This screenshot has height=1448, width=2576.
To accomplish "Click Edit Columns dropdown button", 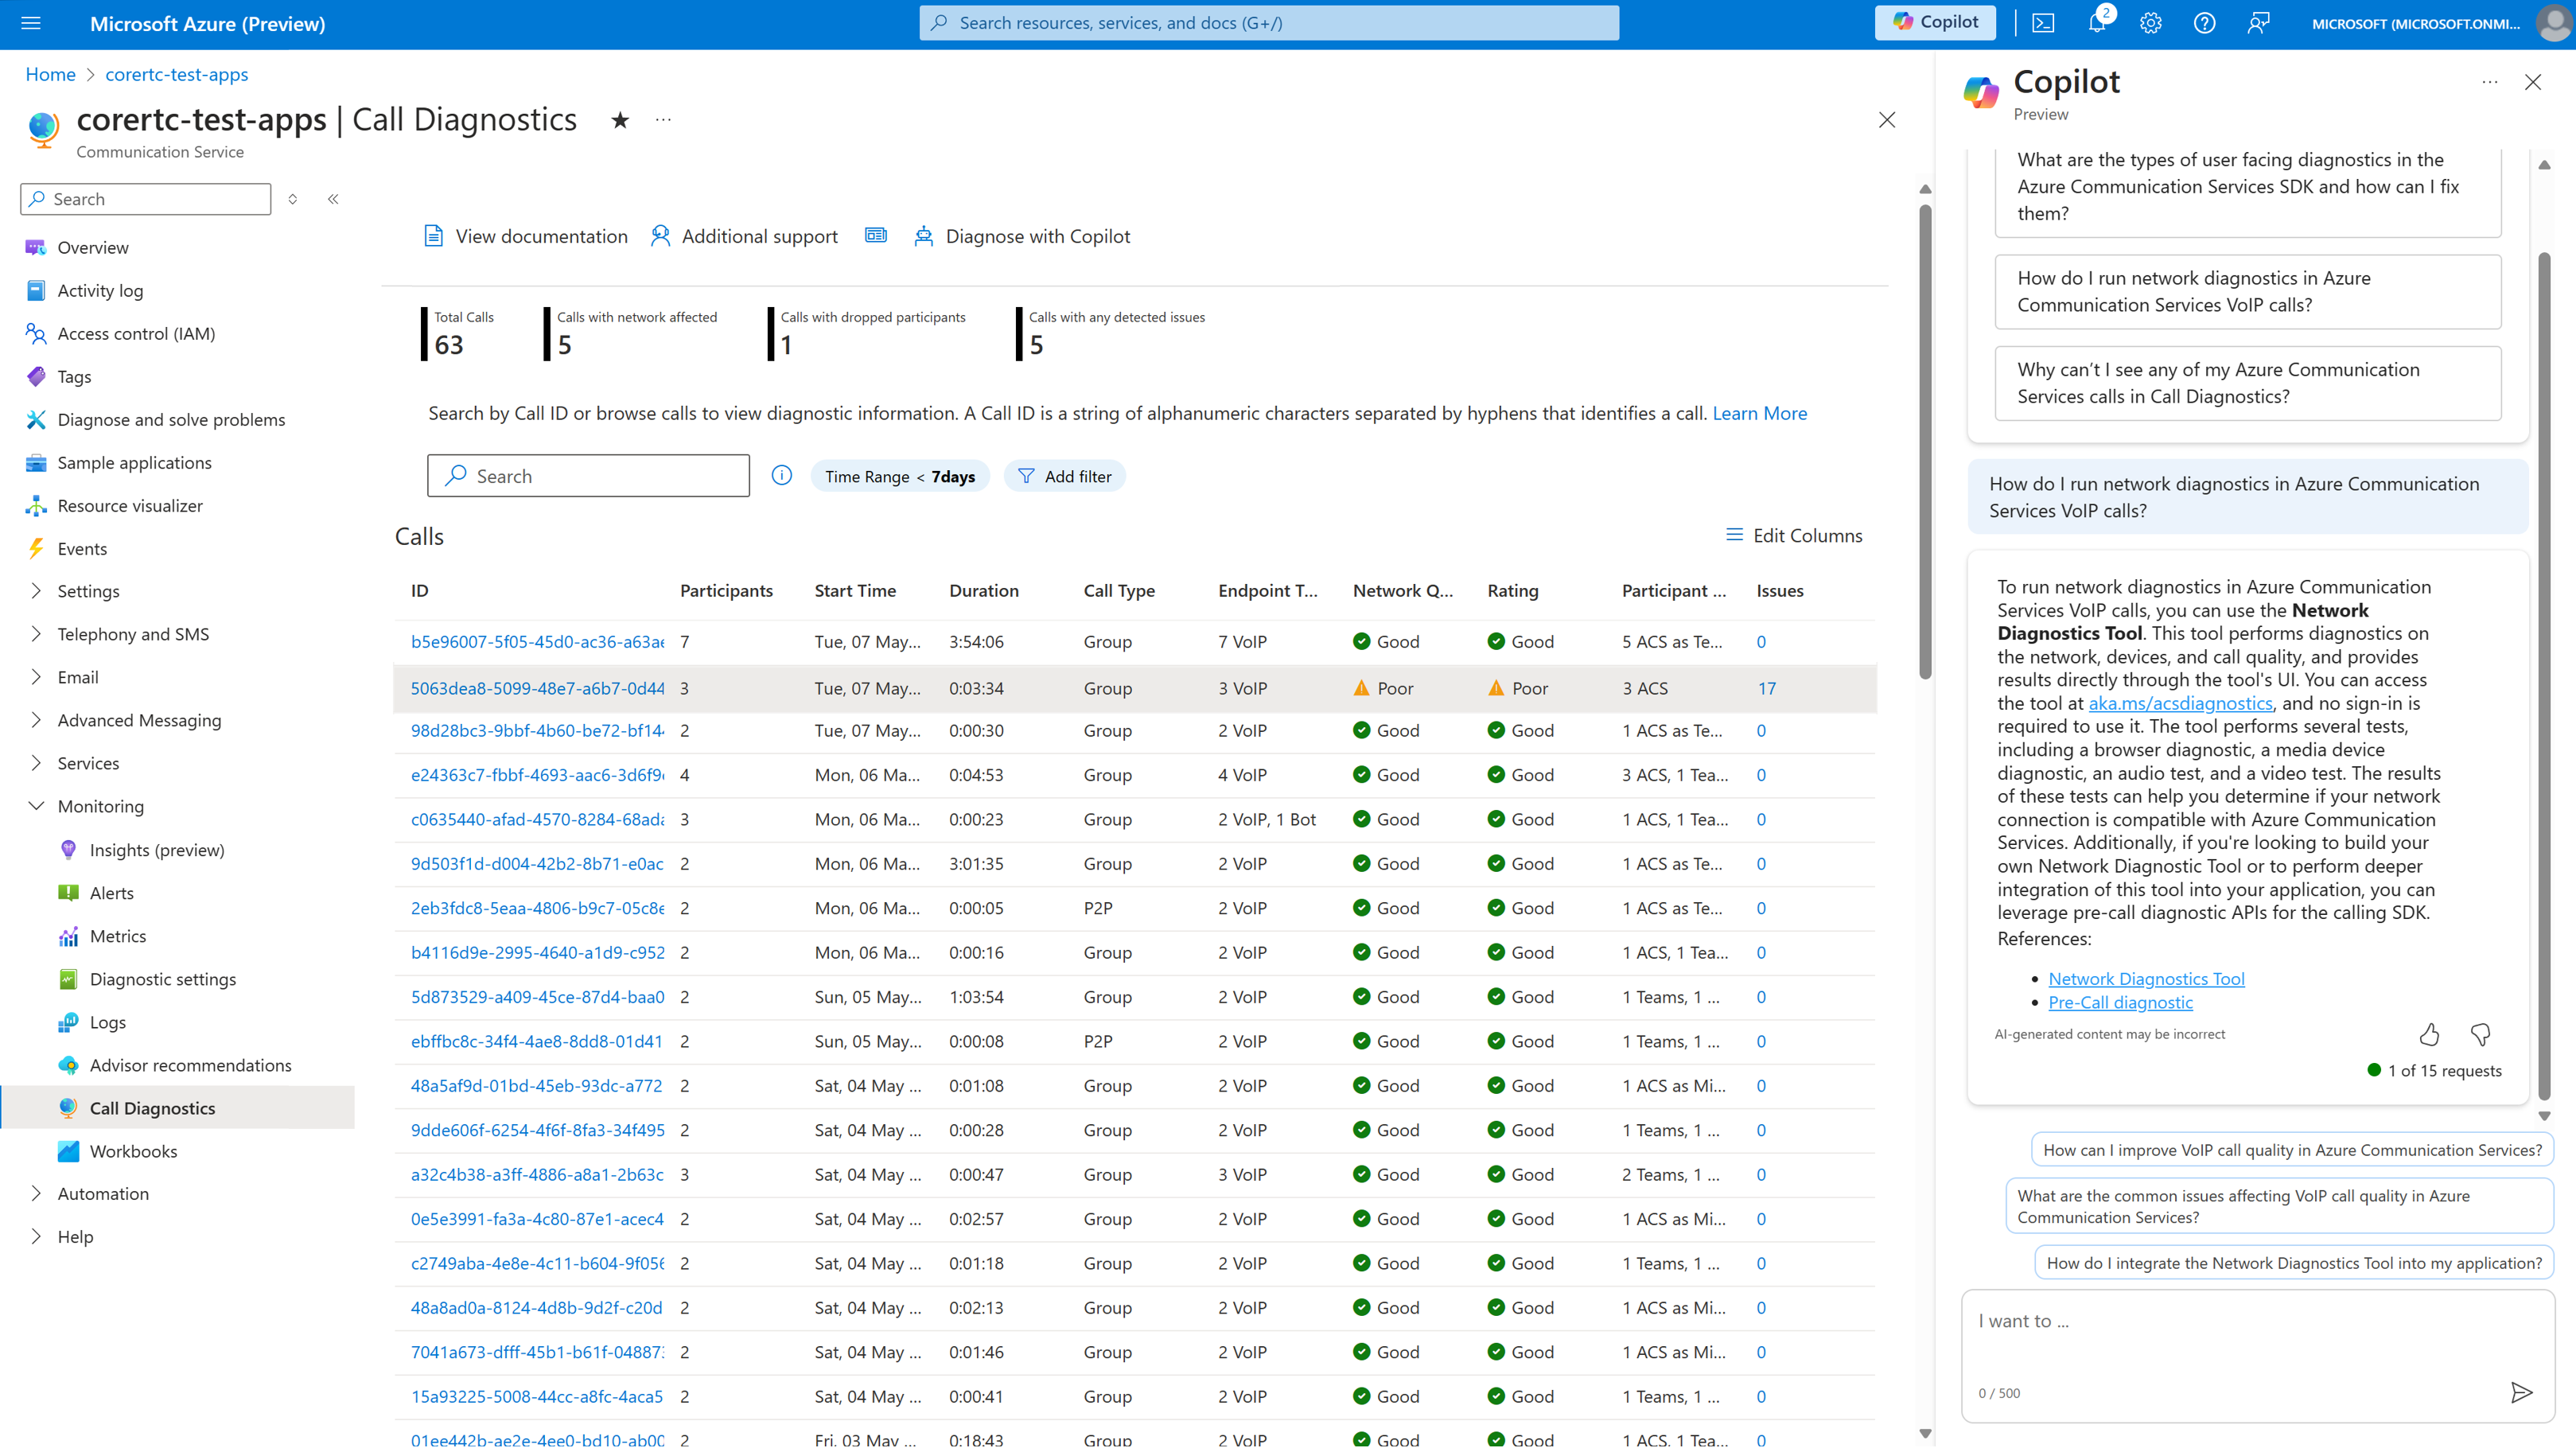I will coord(1794,535).
